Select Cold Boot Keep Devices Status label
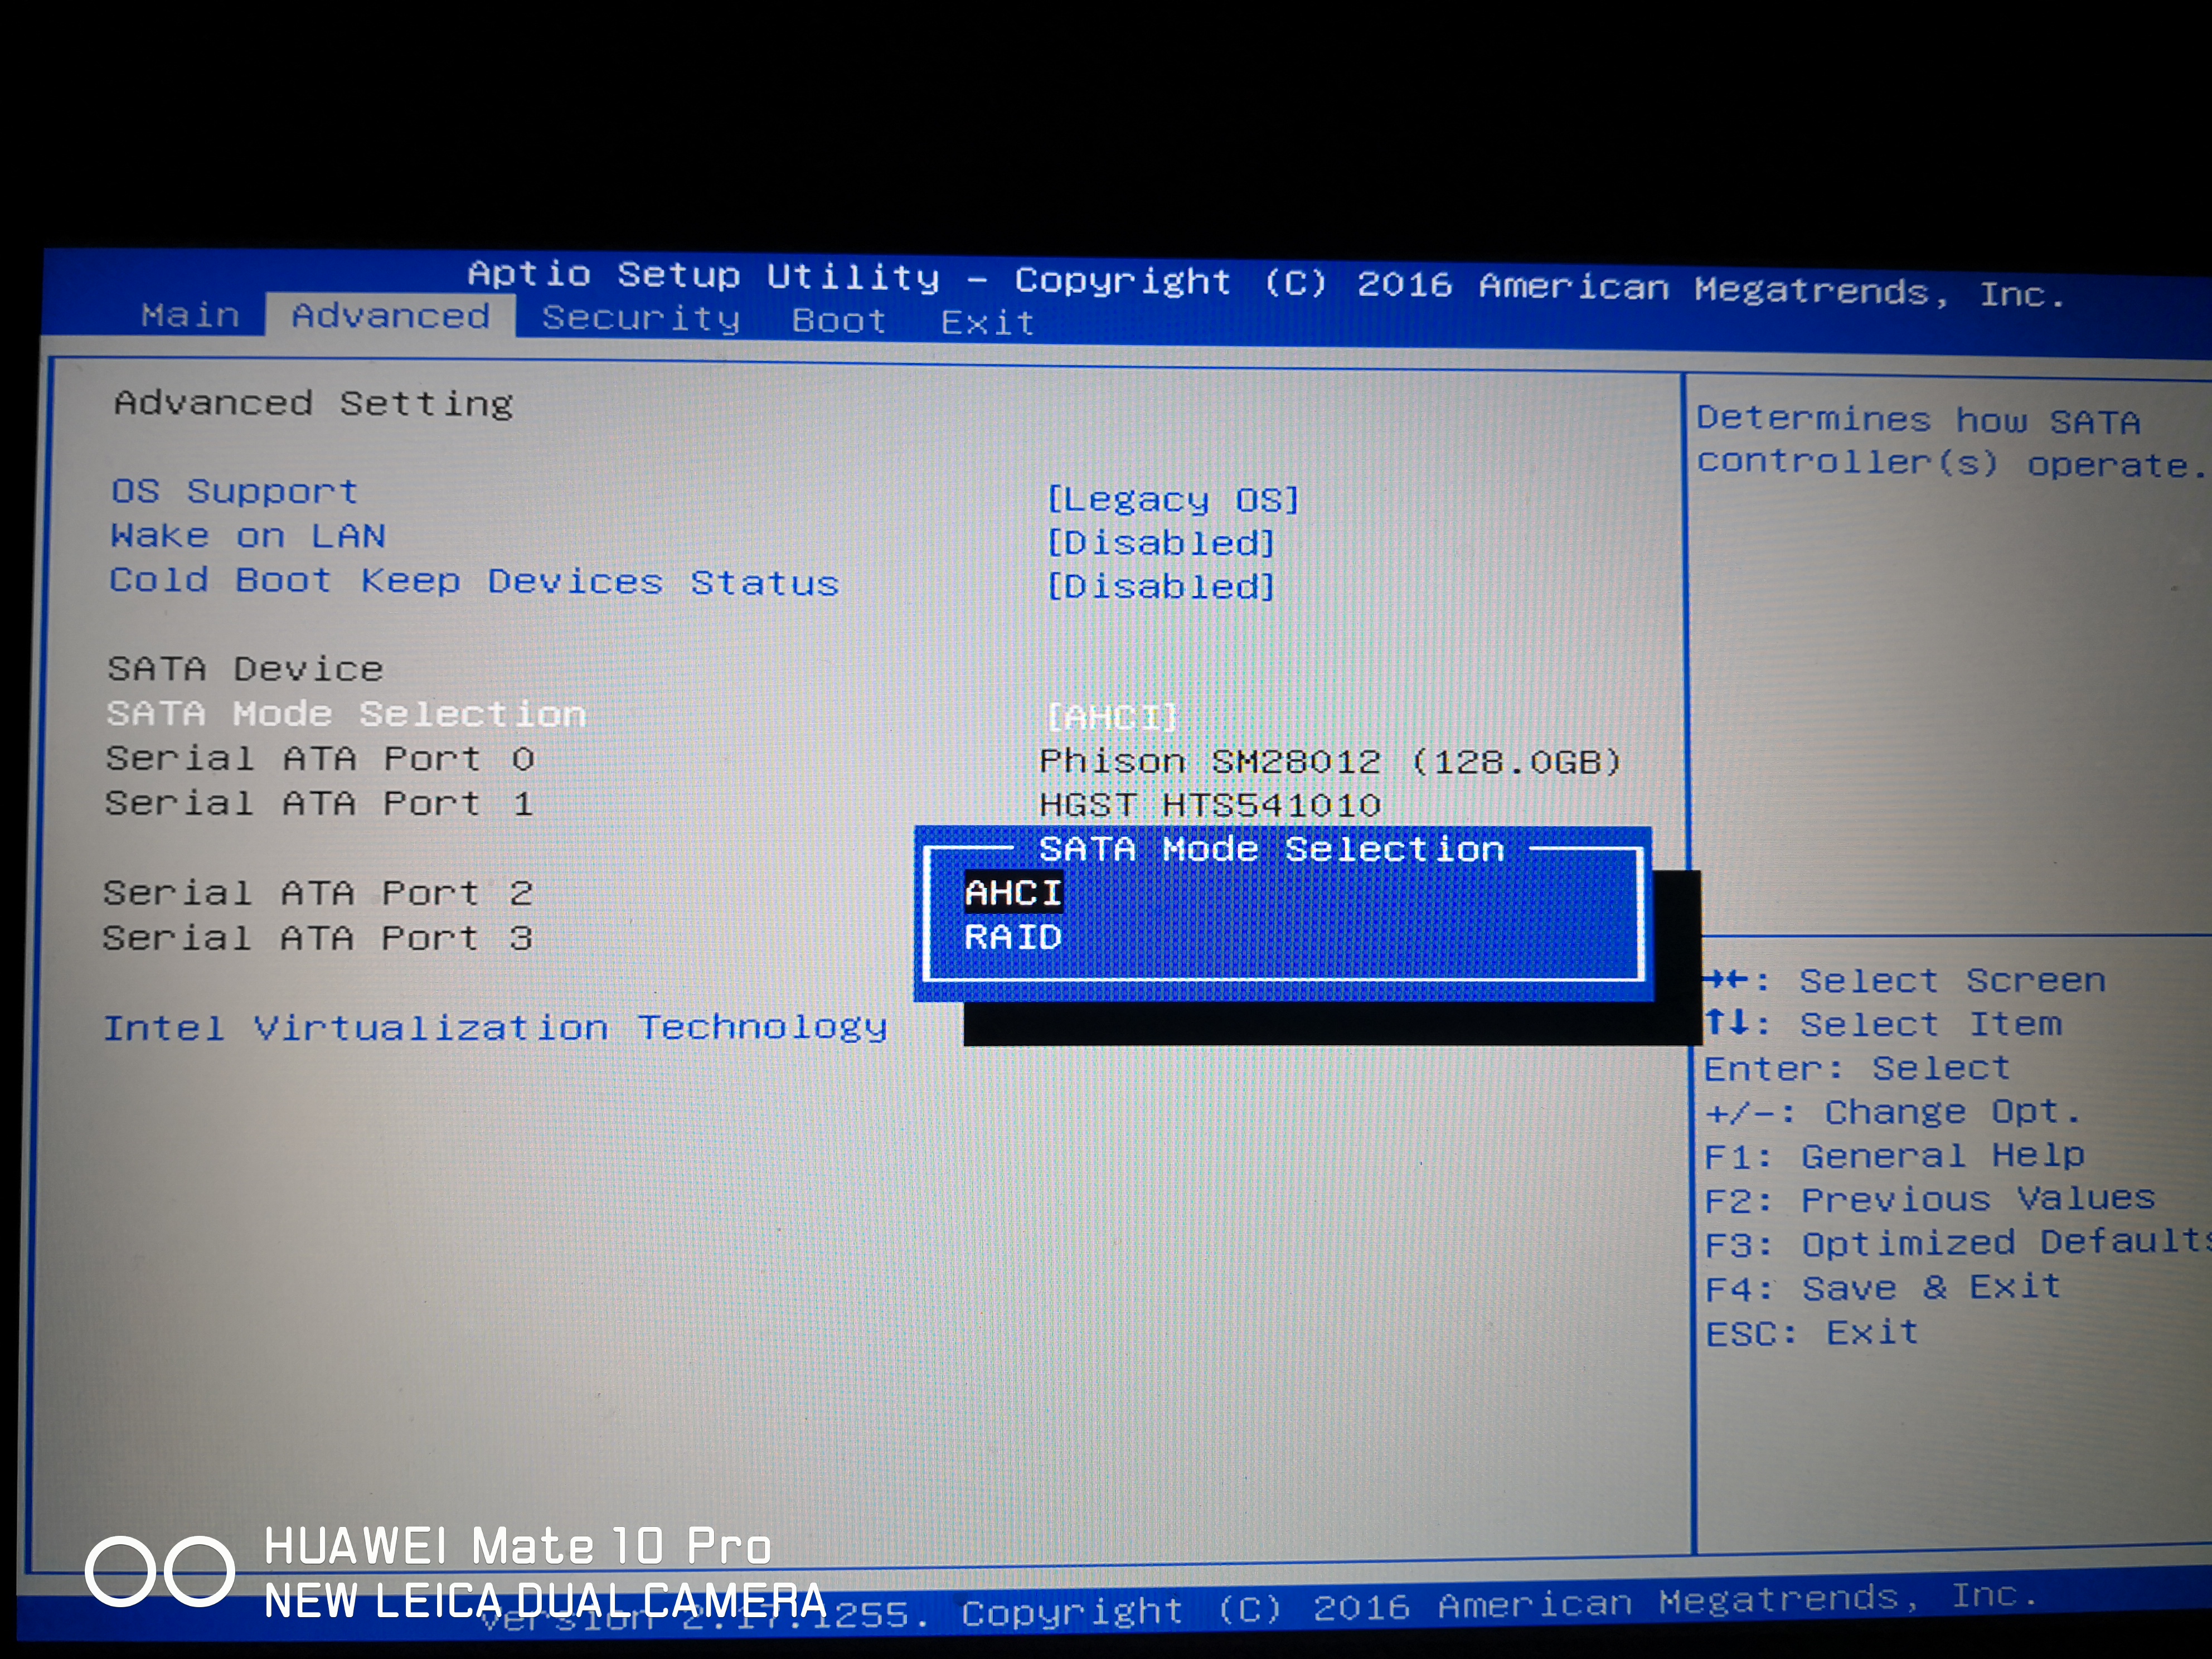 click(x=474, y=581)
